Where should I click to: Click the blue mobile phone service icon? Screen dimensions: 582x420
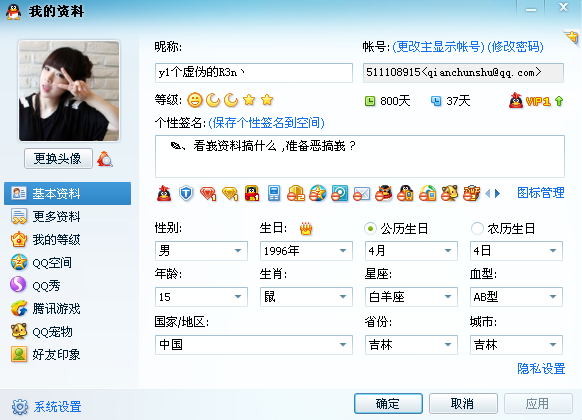pos(274,193)
